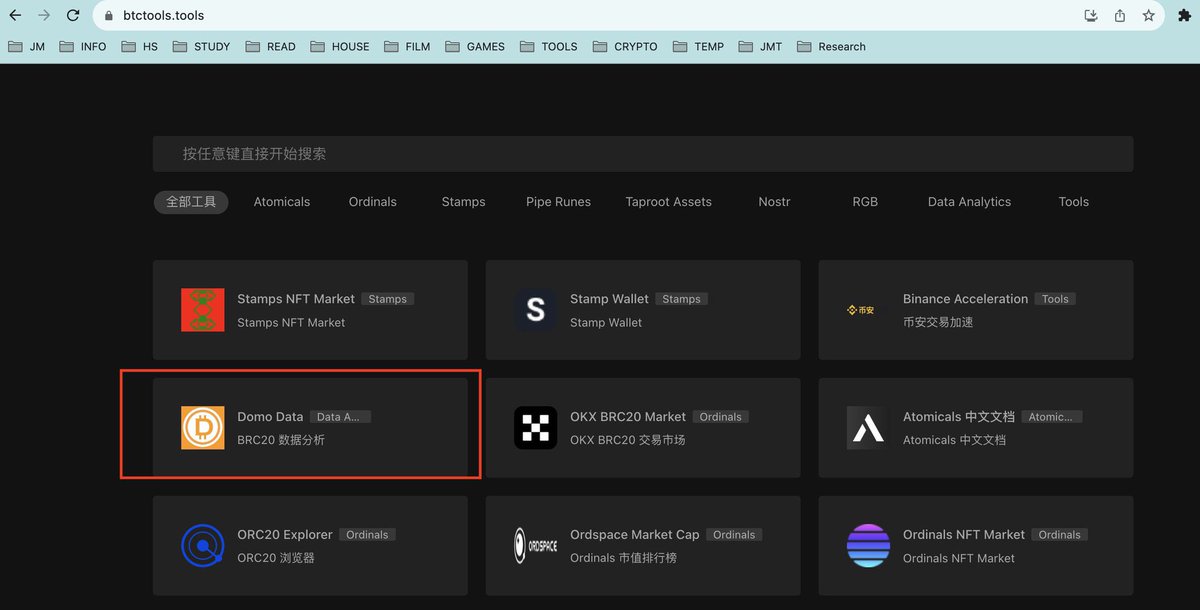
Task: Select the Data Analytics filter tab
Action: point(969,202)
